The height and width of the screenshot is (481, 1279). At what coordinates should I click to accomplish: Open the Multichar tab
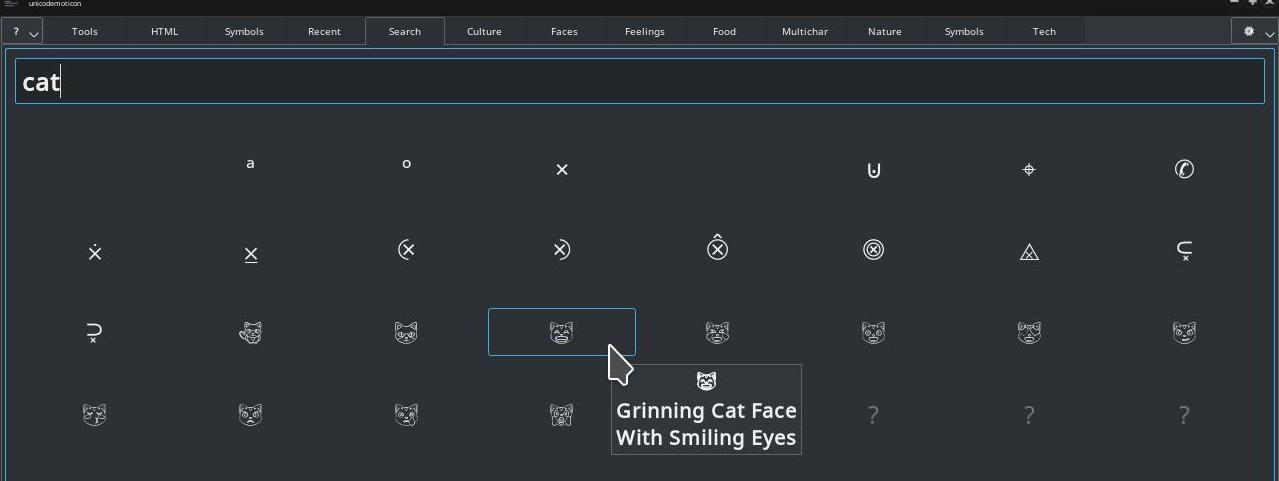(x=805, y=31)
